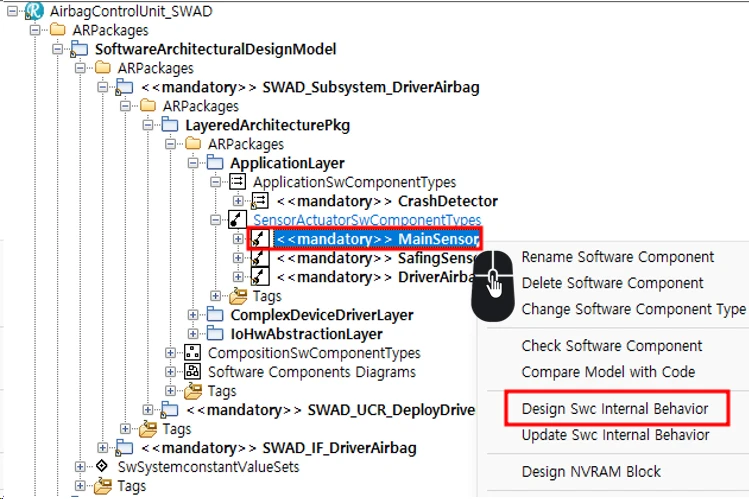Expand the IoHwAbstractionLayer package

point(194,334)
